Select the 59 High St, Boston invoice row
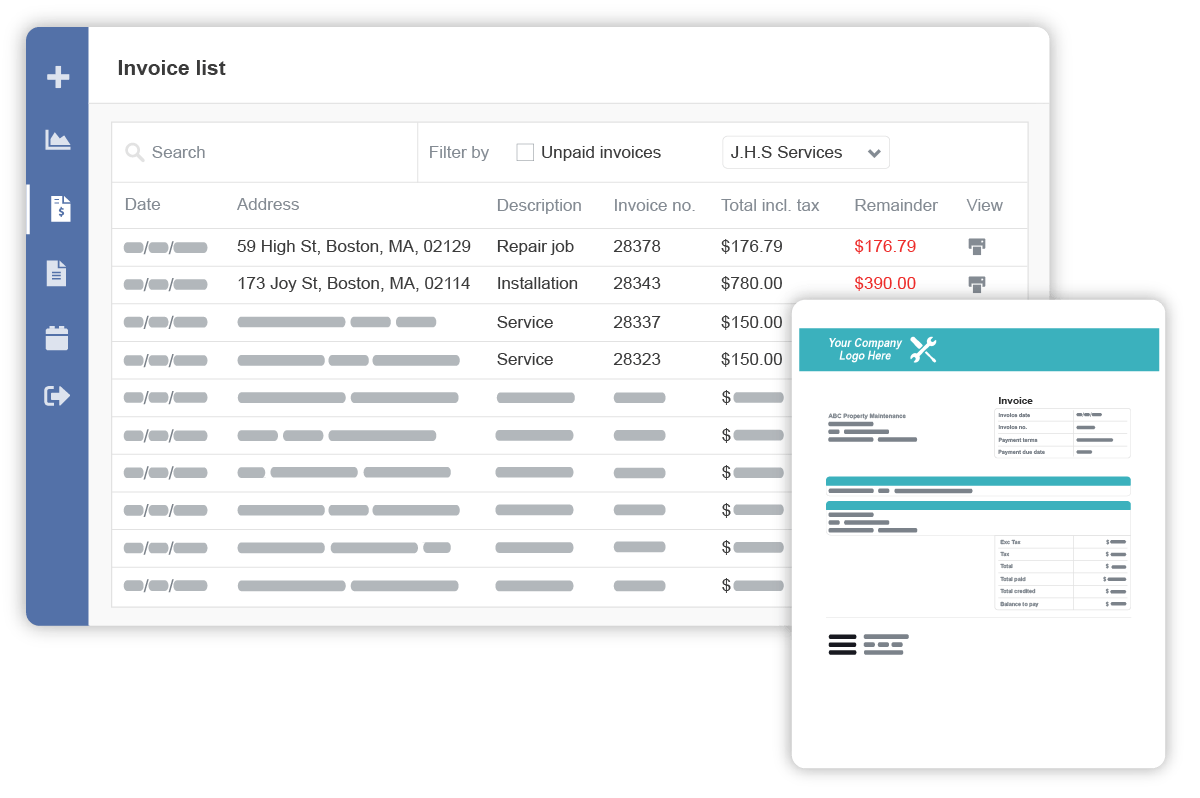Viewport: 1200px width, 798px height. (x=353, y=246)
